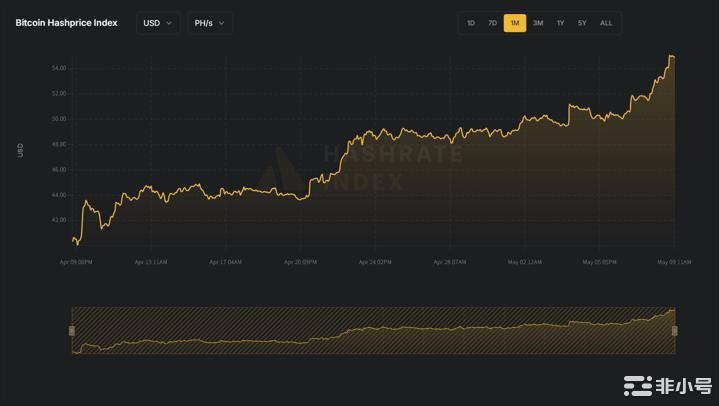Screen dimensions: 719x406
Task: Click the Apr 20 x-axis date label
Action: point(300,262)
